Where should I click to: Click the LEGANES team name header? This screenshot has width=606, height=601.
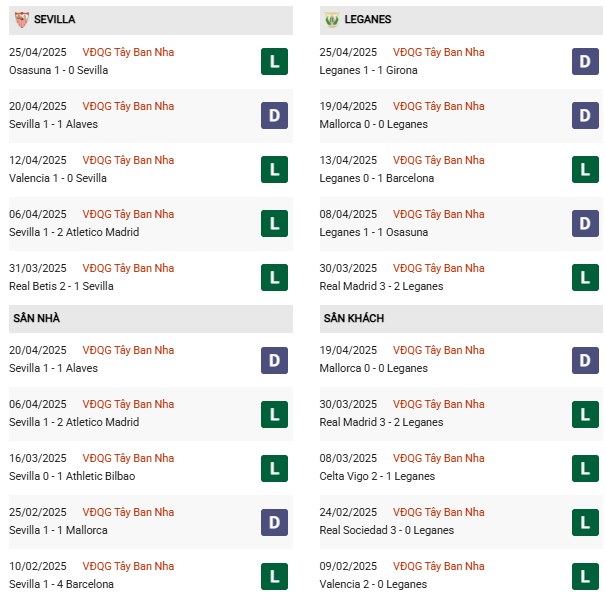[368, 19]
